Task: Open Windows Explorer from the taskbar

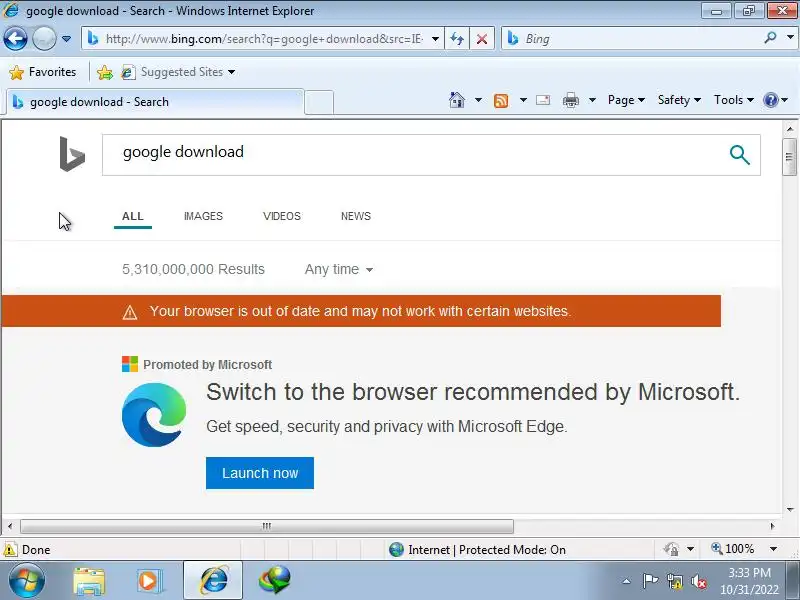Action: (x=89, y=580)
